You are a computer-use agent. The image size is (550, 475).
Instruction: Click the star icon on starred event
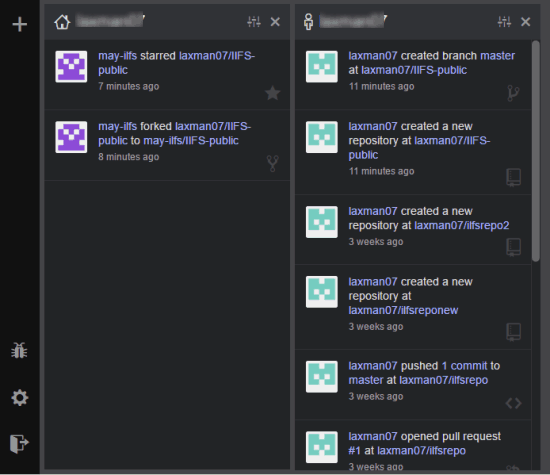[x=273, y=93]
